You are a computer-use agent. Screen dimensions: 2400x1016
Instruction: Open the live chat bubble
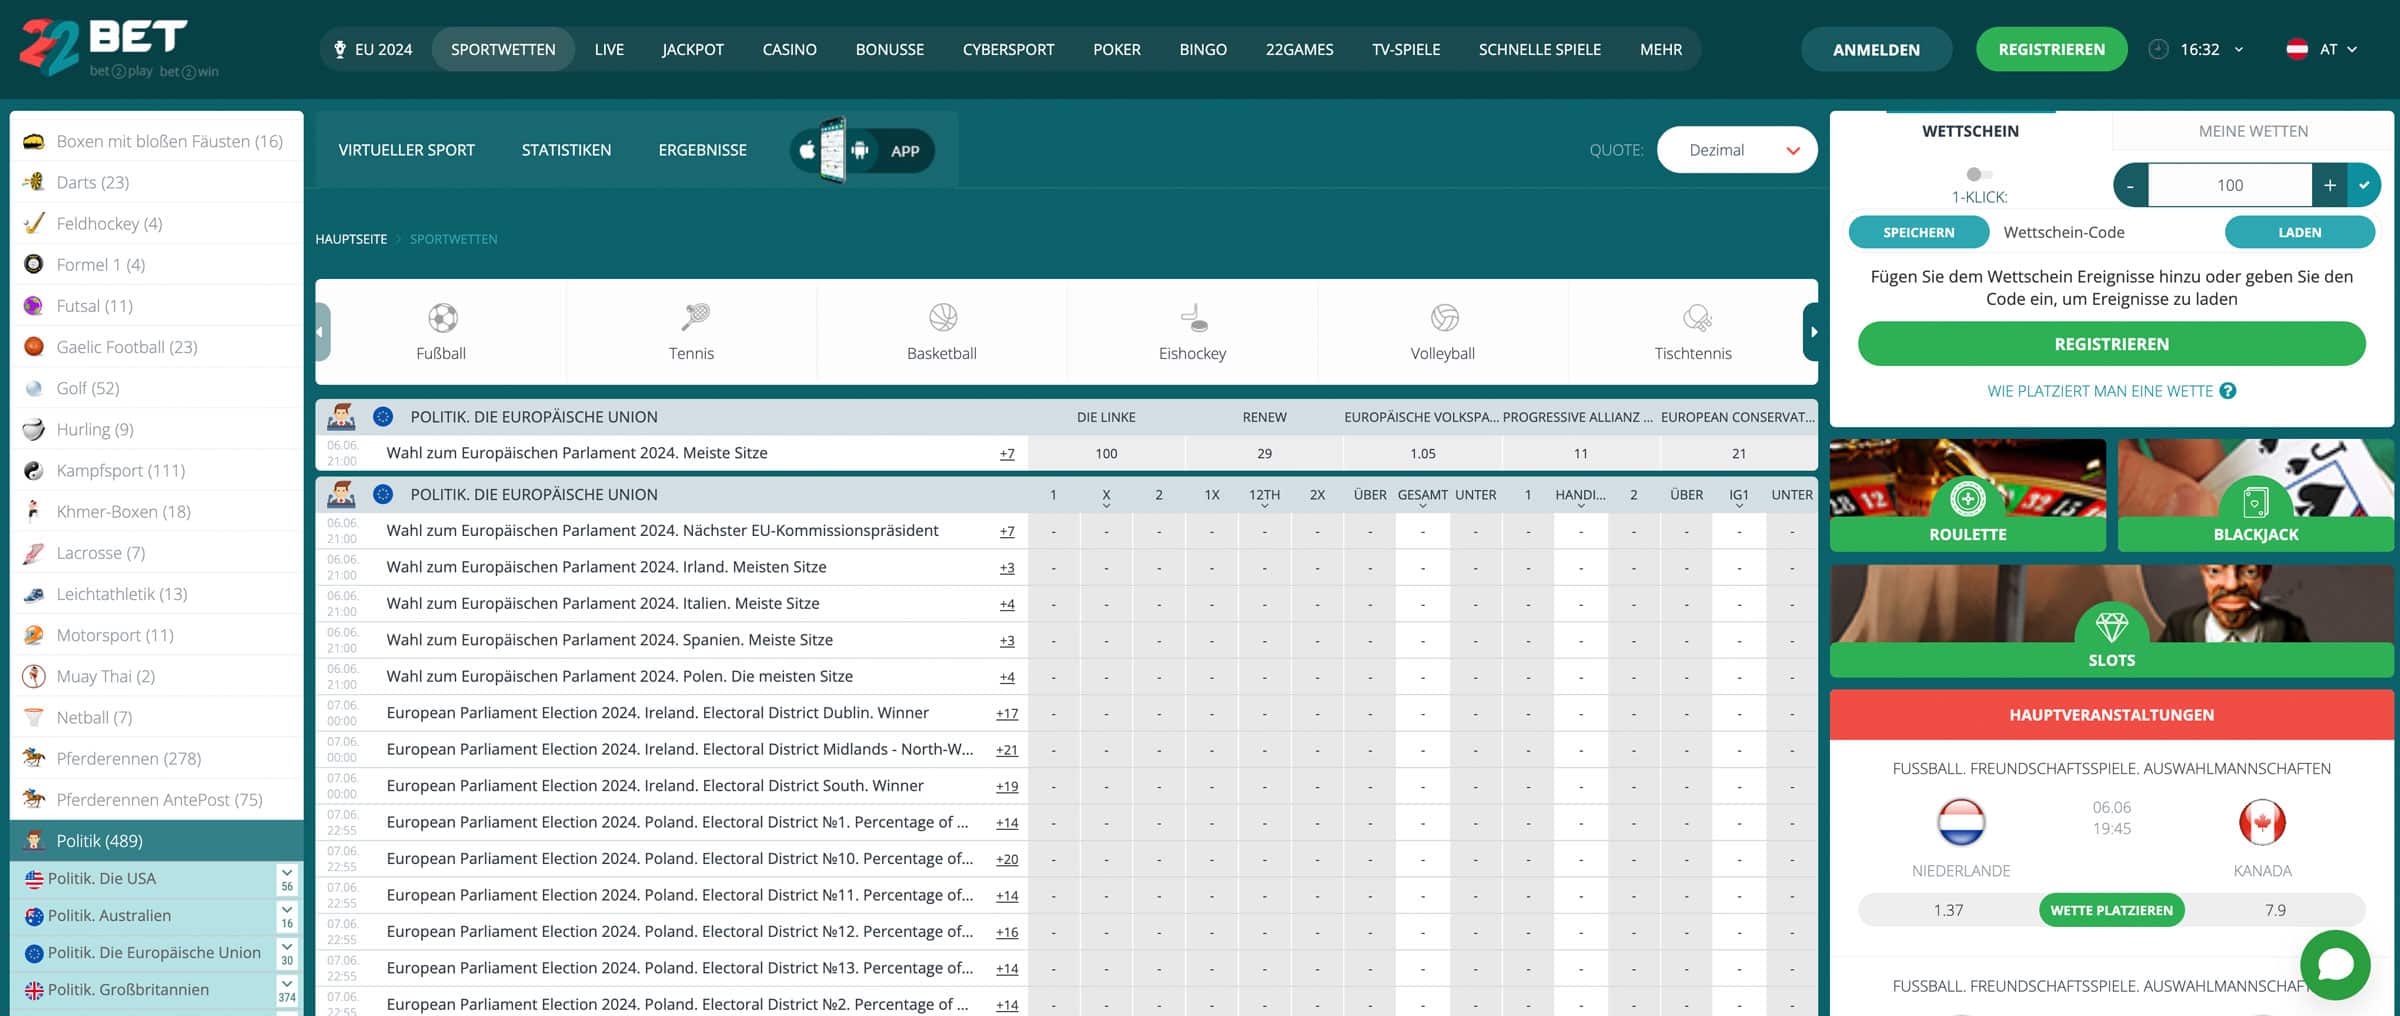2335,965
